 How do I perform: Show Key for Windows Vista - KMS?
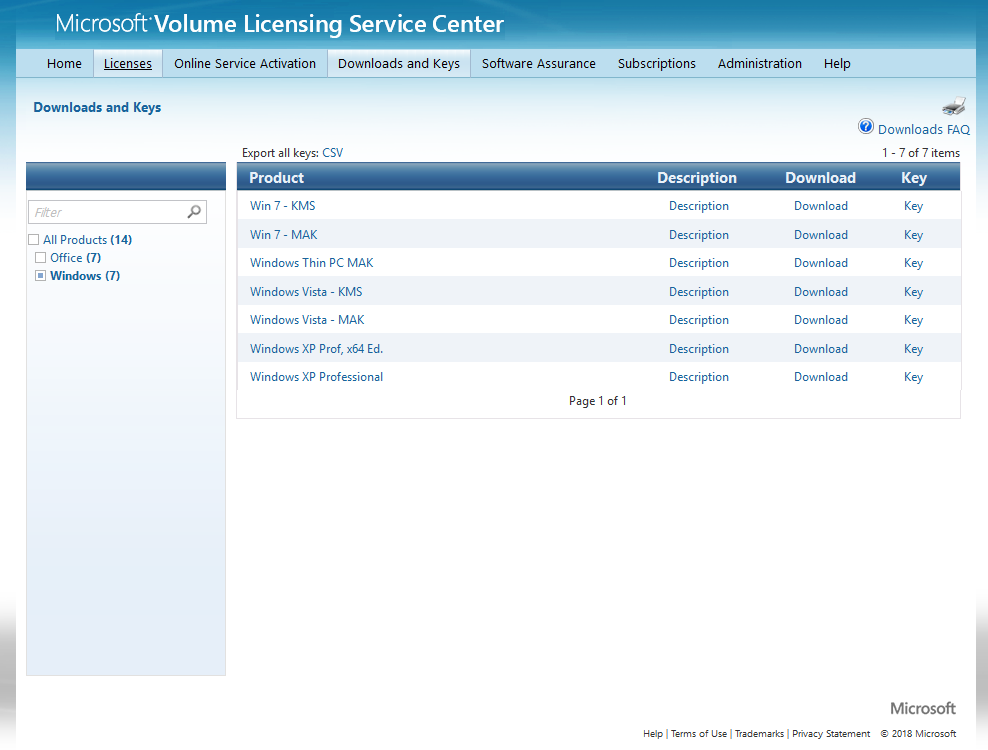(x=913, y=292)
